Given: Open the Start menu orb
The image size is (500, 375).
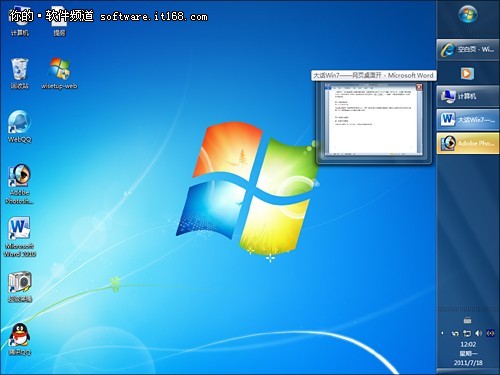Looking at the screenshot, I should pyautogui.click(x=468, y=14).
